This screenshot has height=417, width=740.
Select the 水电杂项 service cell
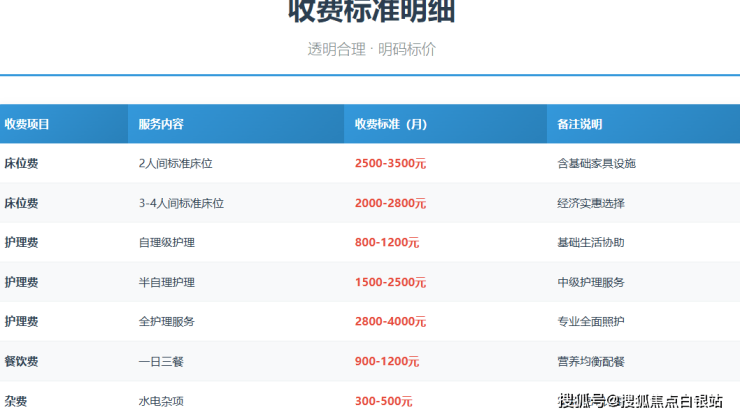click(161, 401)
